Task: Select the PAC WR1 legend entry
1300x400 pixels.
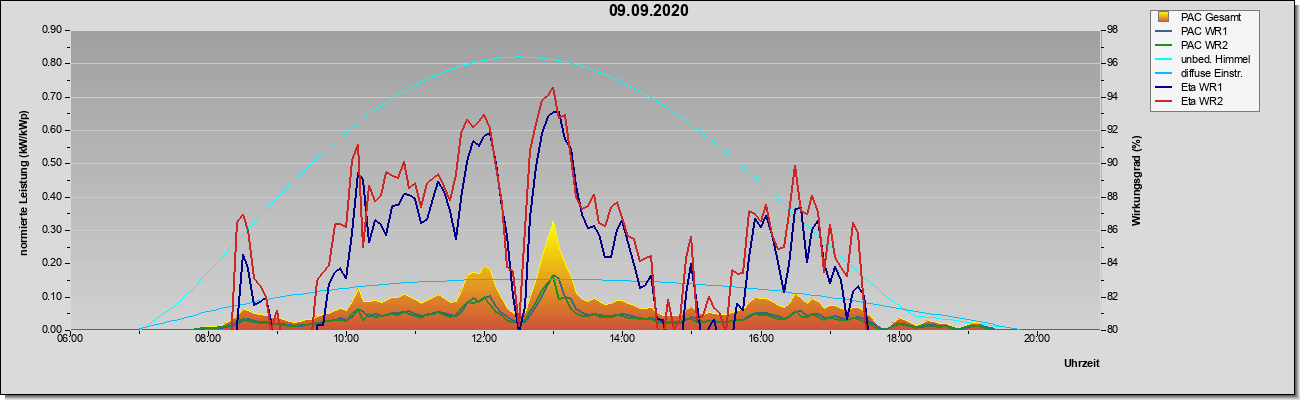Action: coord(1202,31)
